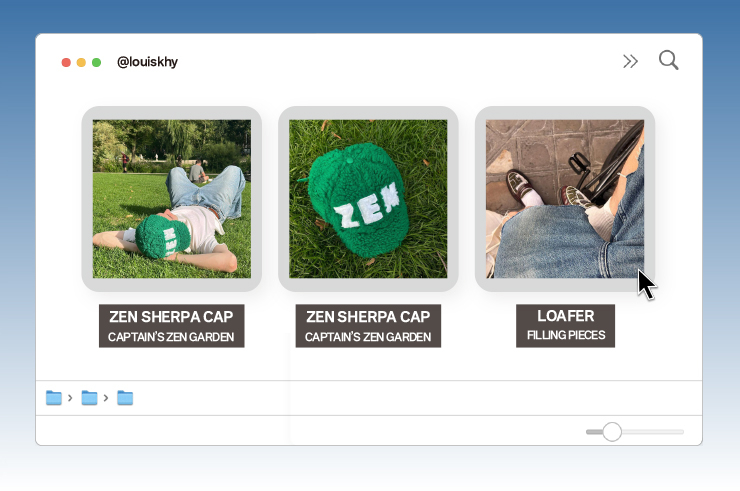Click the FILLING PIECES brand text
This screenshot has width=740, height=491.
tap(565, 335)
